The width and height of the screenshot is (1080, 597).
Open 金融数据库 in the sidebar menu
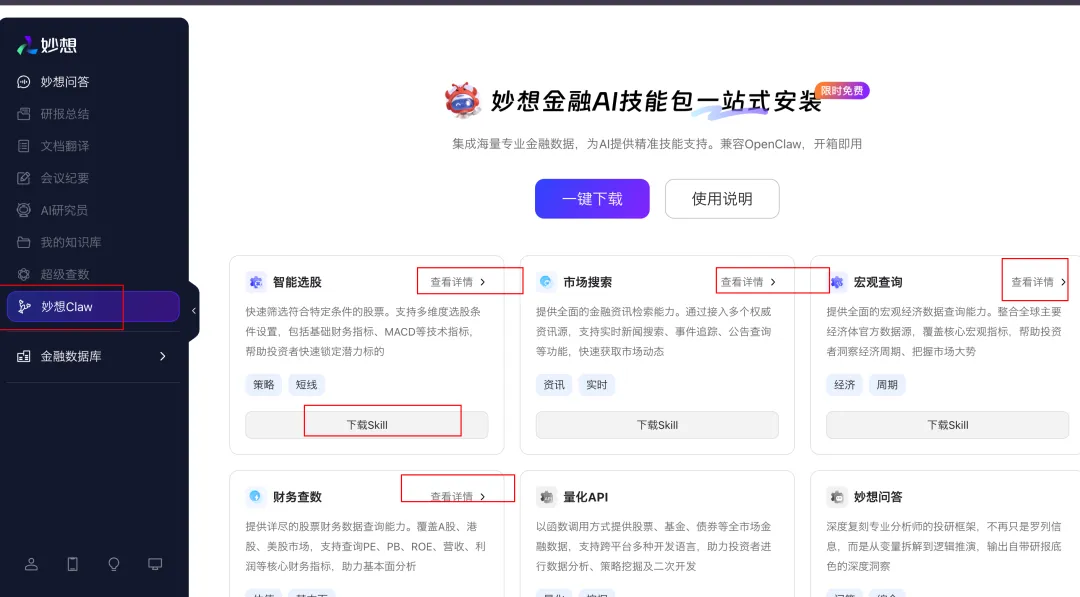93,356
